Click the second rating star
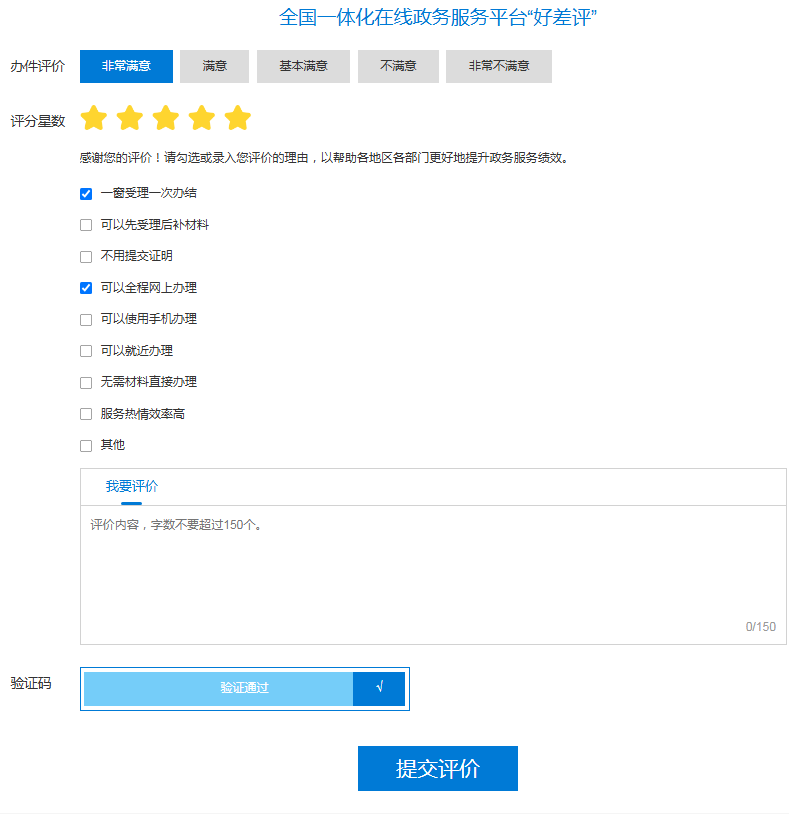This screenshot has width=789, height=814. tap(130, 119)
